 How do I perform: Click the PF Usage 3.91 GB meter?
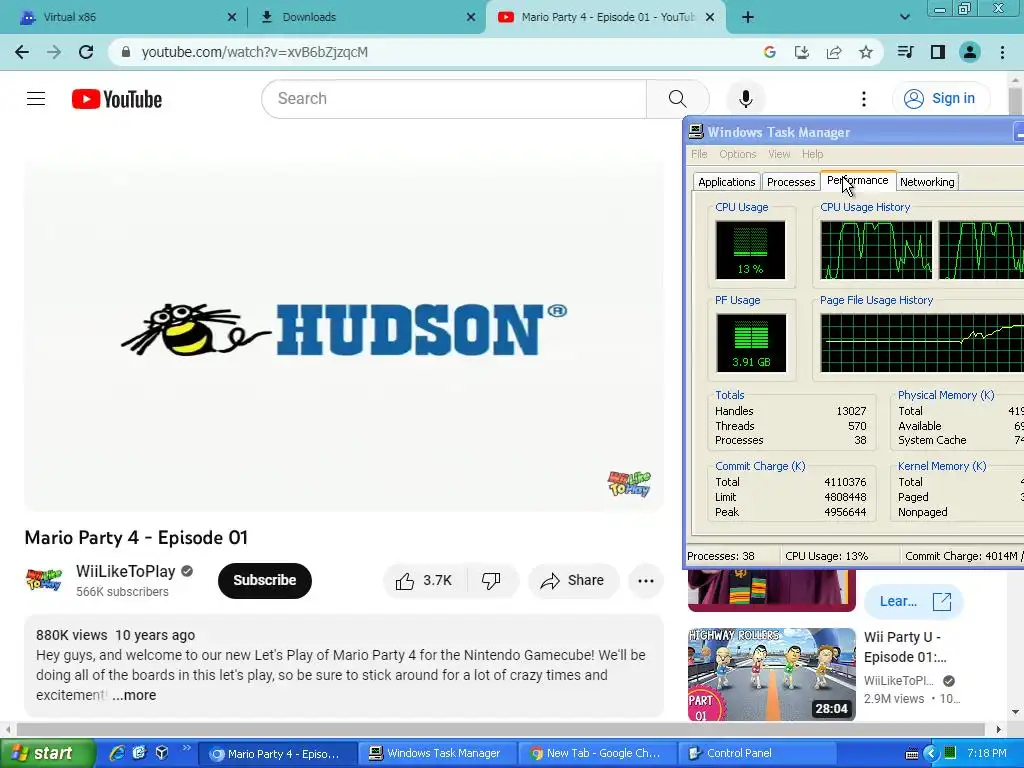[x=751, y=343]
